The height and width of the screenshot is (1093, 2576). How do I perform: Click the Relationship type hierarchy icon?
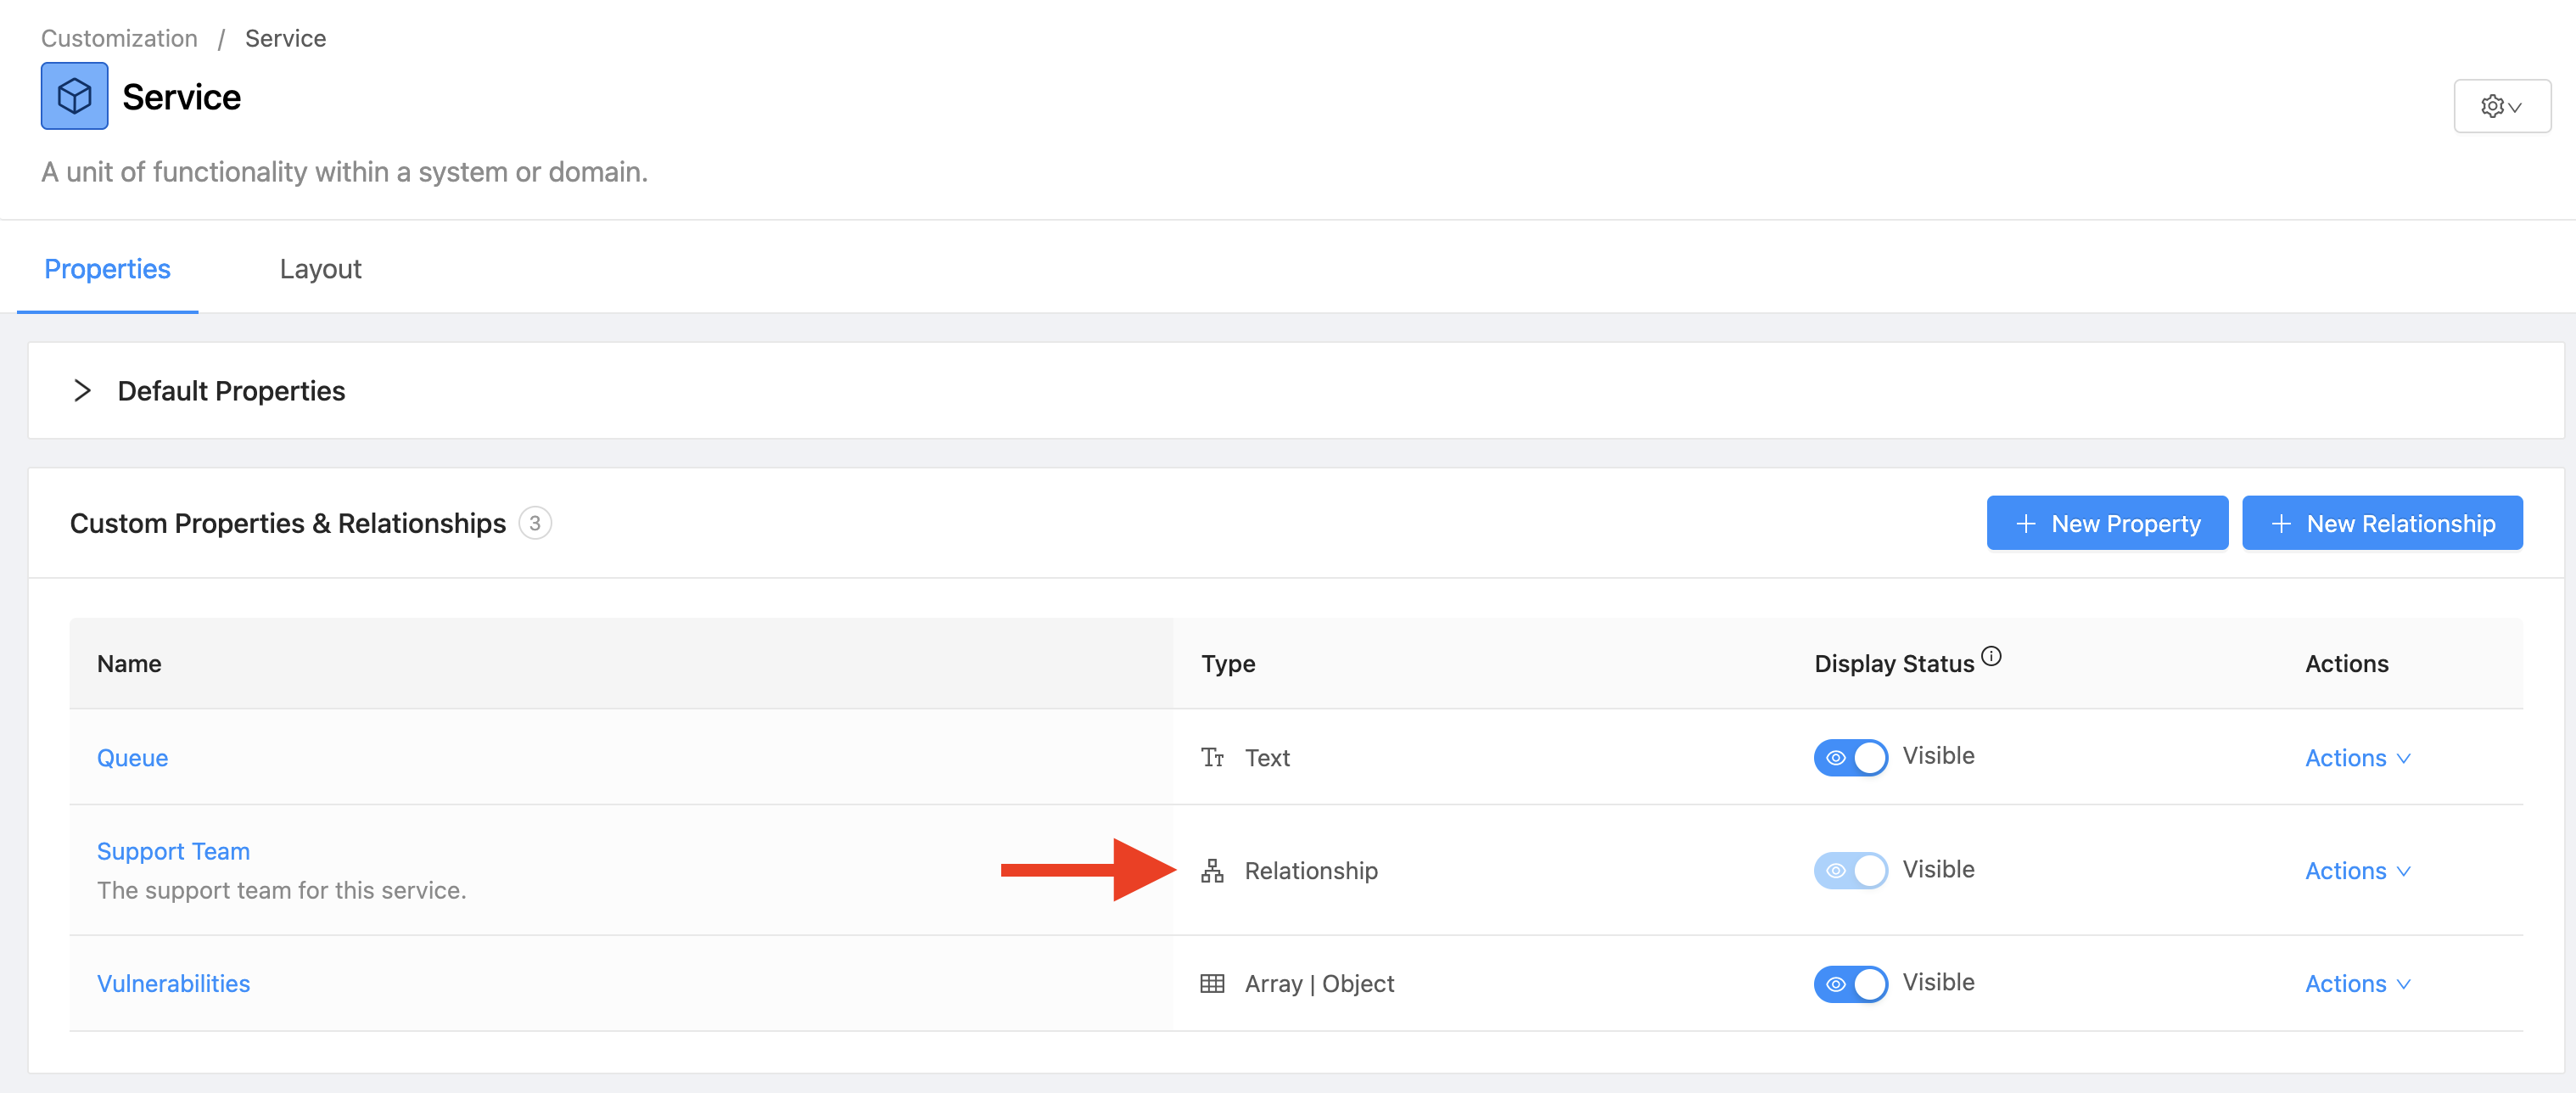pyautogui.click(x=1212, y=870)
